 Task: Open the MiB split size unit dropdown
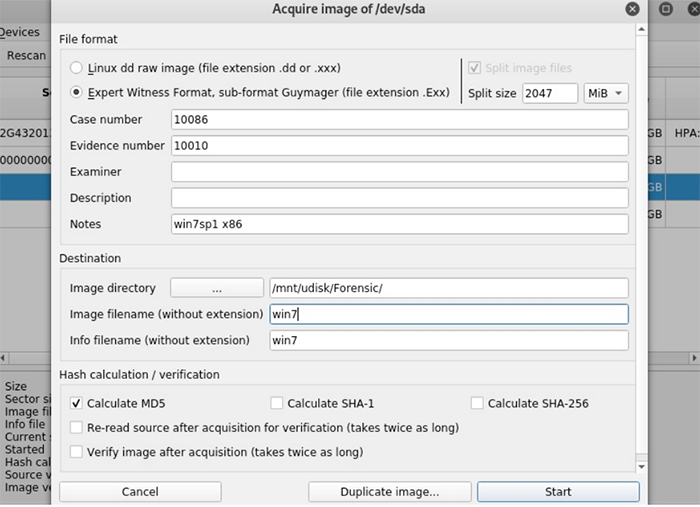[606, 93]
